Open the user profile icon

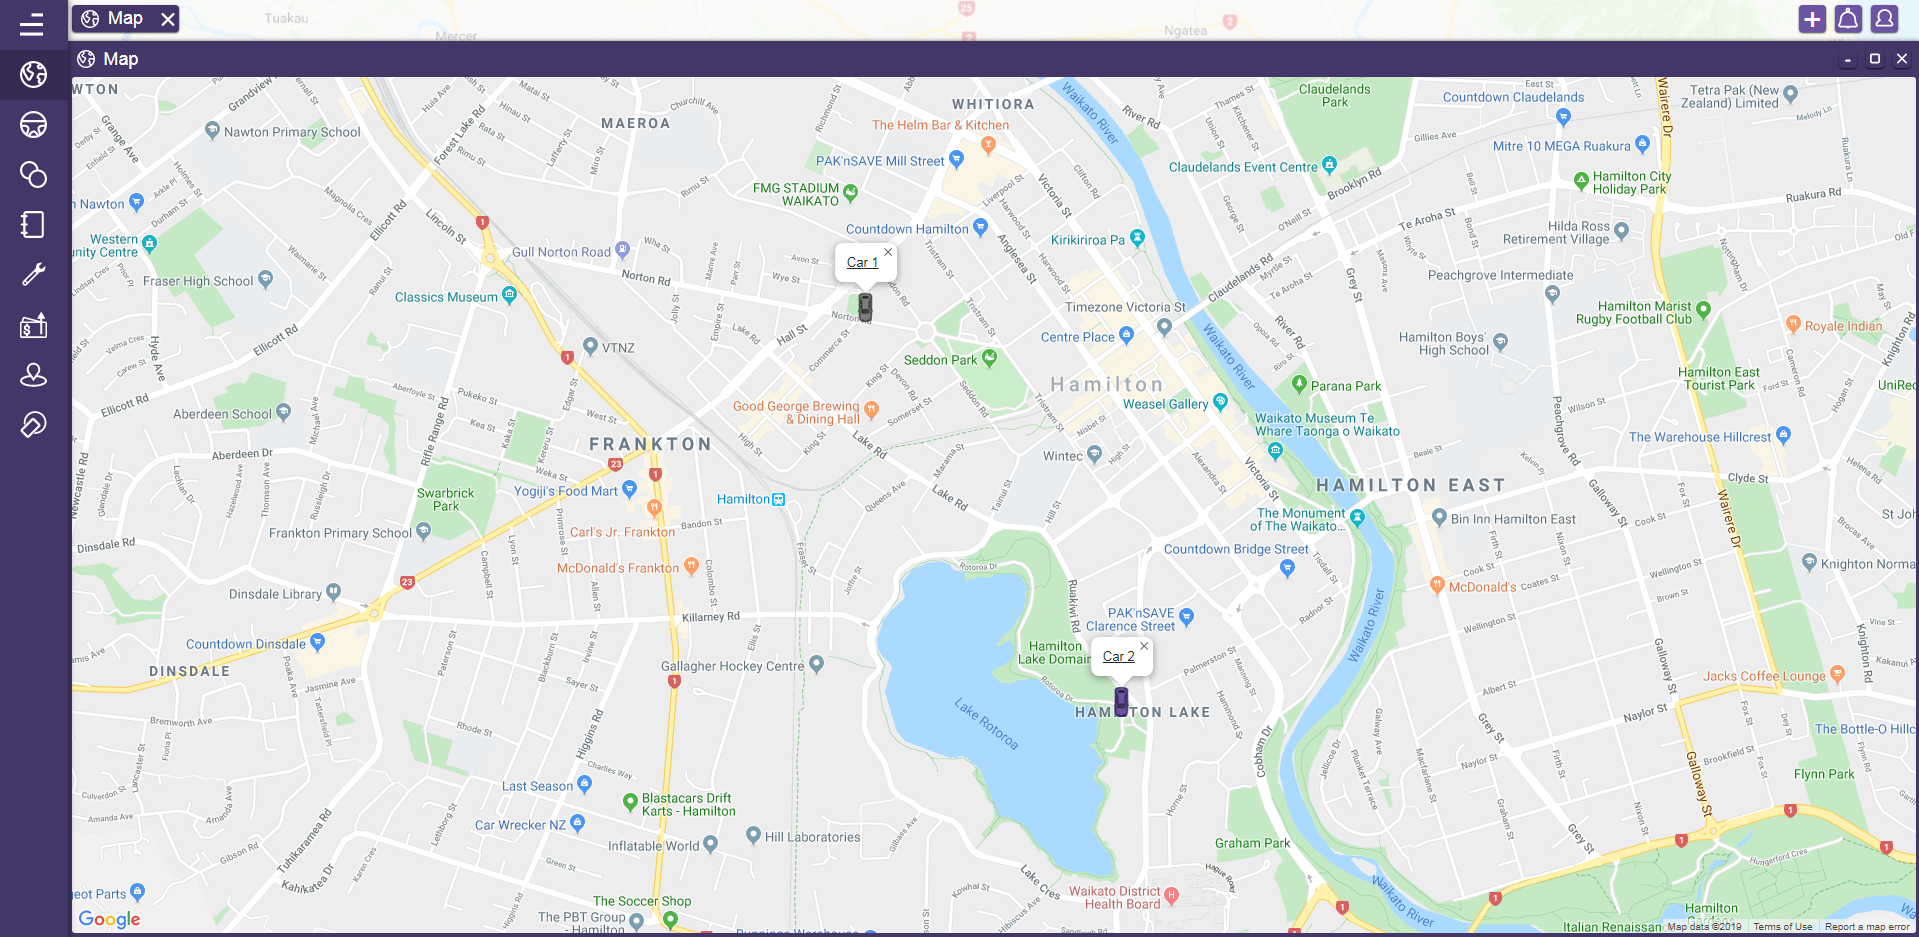point(1884,19)
